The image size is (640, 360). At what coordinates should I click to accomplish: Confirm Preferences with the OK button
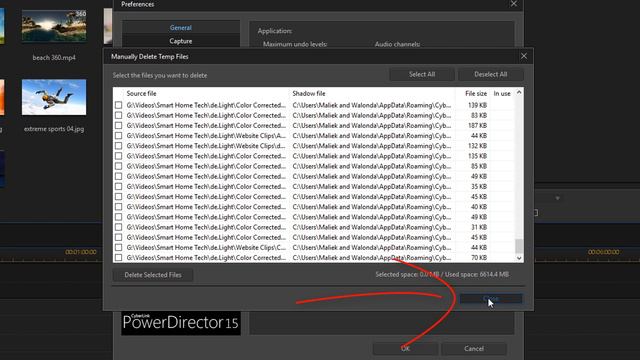405,349
